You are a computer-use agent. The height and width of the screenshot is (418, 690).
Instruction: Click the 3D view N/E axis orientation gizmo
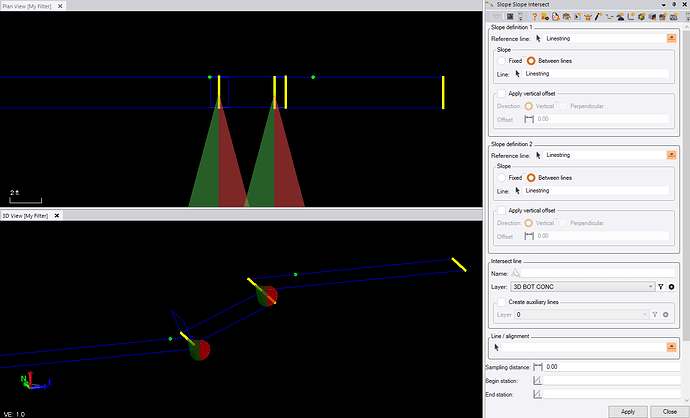(36, 381)
